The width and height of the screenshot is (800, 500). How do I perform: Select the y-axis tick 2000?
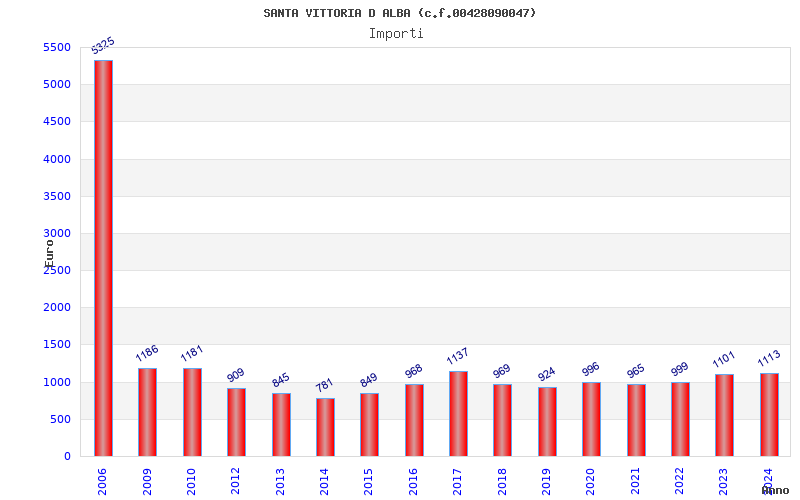click(x=57, y=308)
